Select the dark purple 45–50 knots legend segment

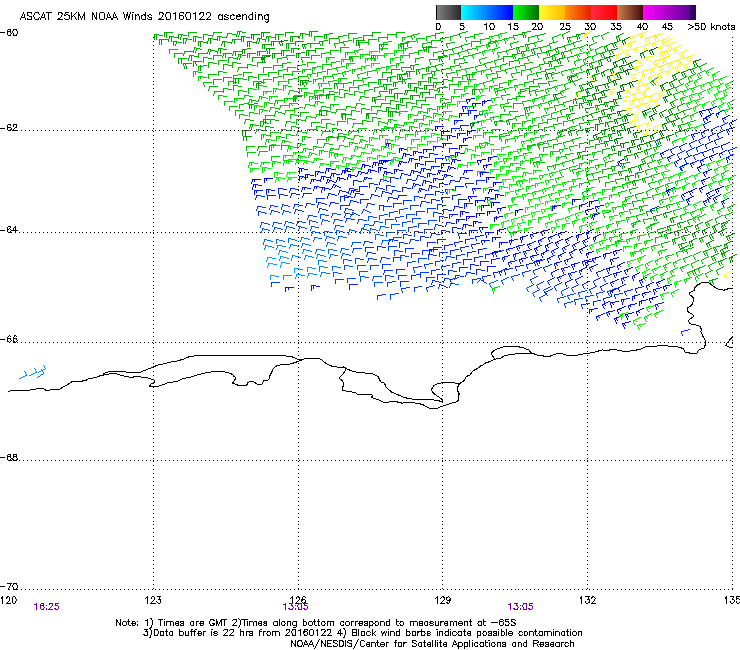(x=682, y=12)
